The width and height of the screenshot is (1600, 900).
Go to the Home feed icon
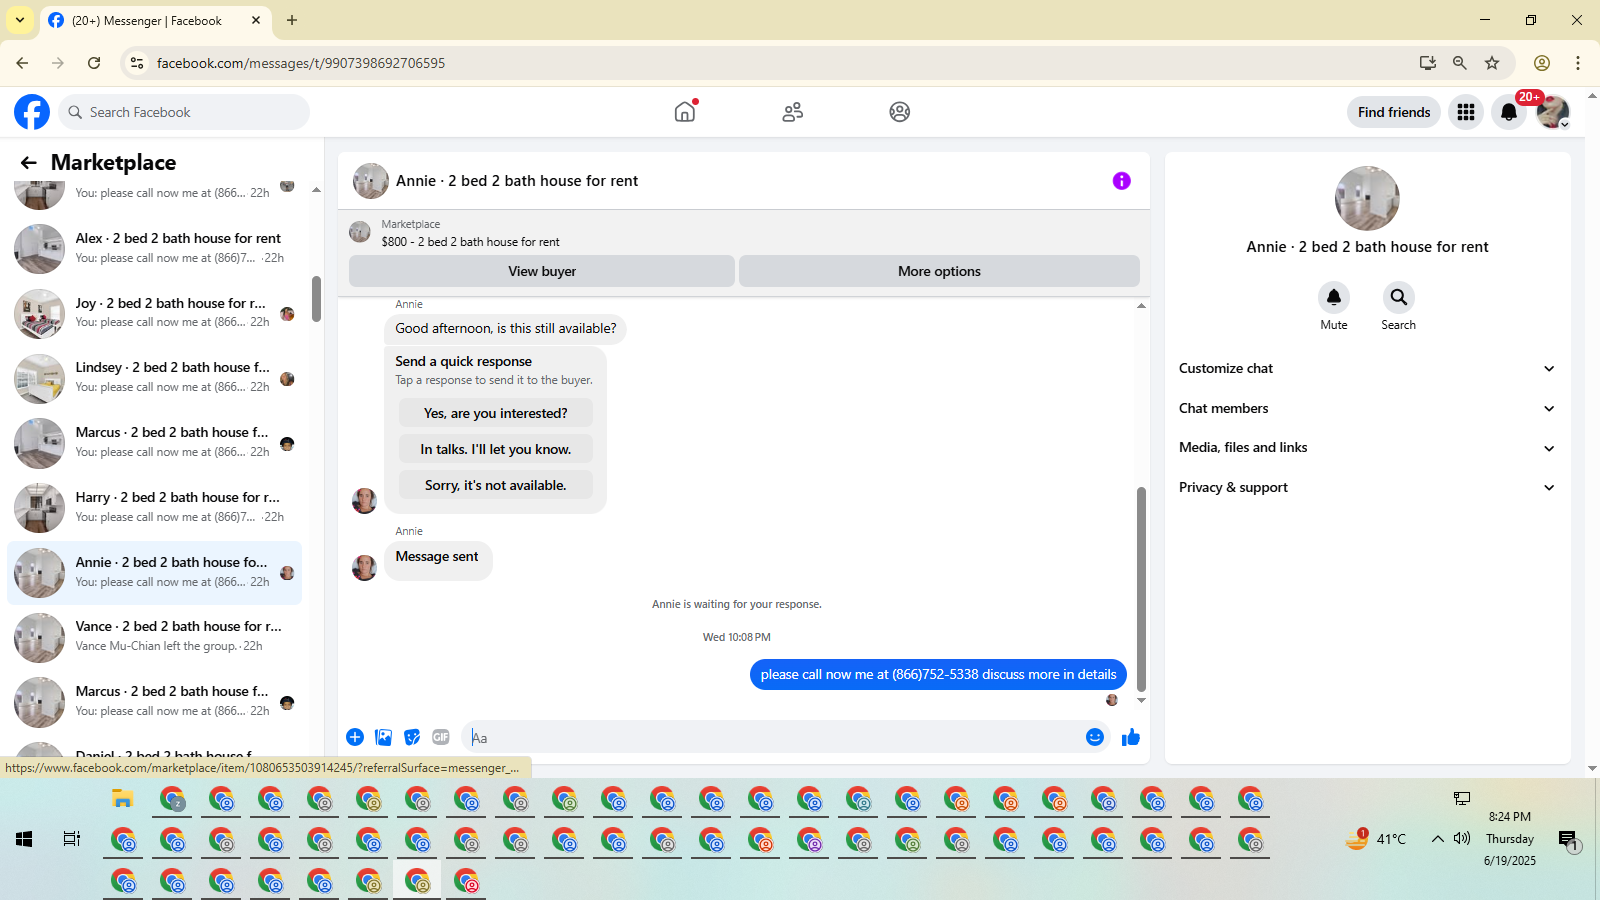685,112
